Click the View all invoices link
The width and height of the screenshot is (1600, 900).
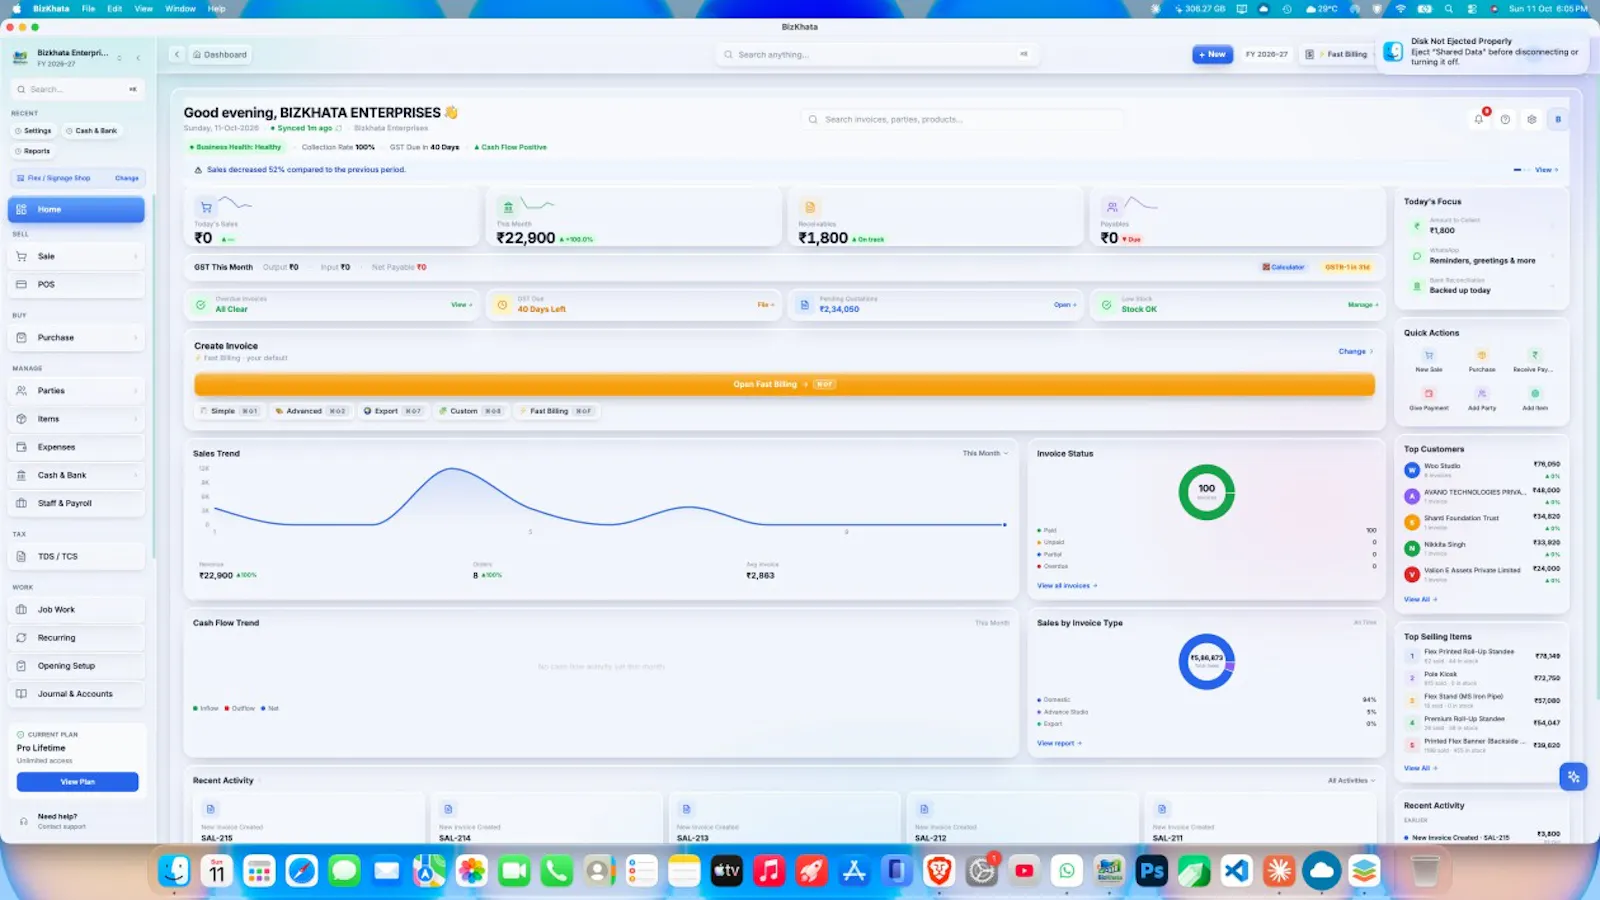(1067, 586)
